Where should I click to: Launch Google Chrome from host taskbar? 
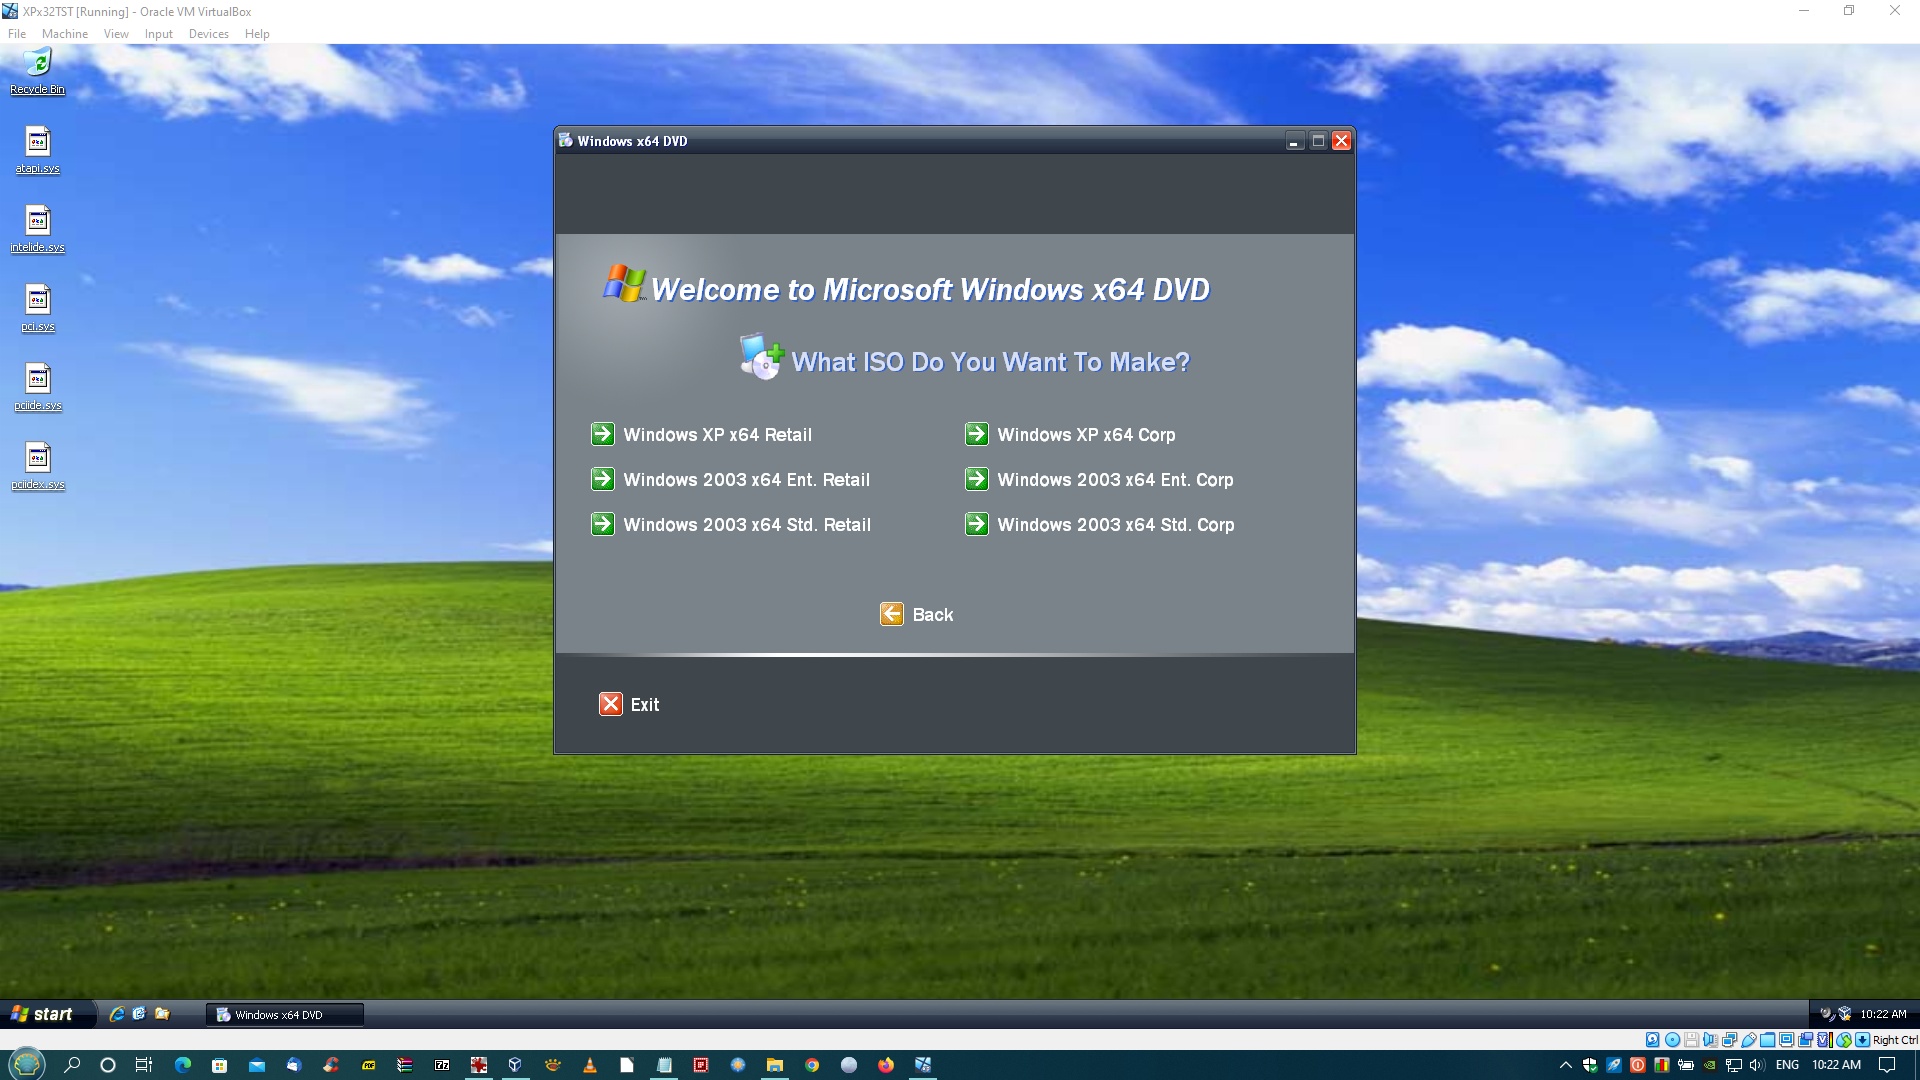click(812, 1065)
